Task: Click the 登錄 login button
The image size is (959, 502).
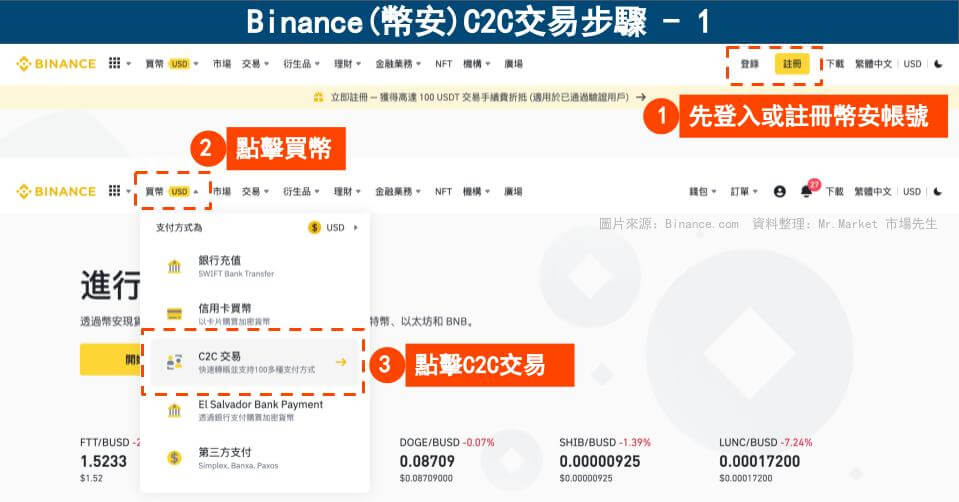Action: [x=750, y=64]
